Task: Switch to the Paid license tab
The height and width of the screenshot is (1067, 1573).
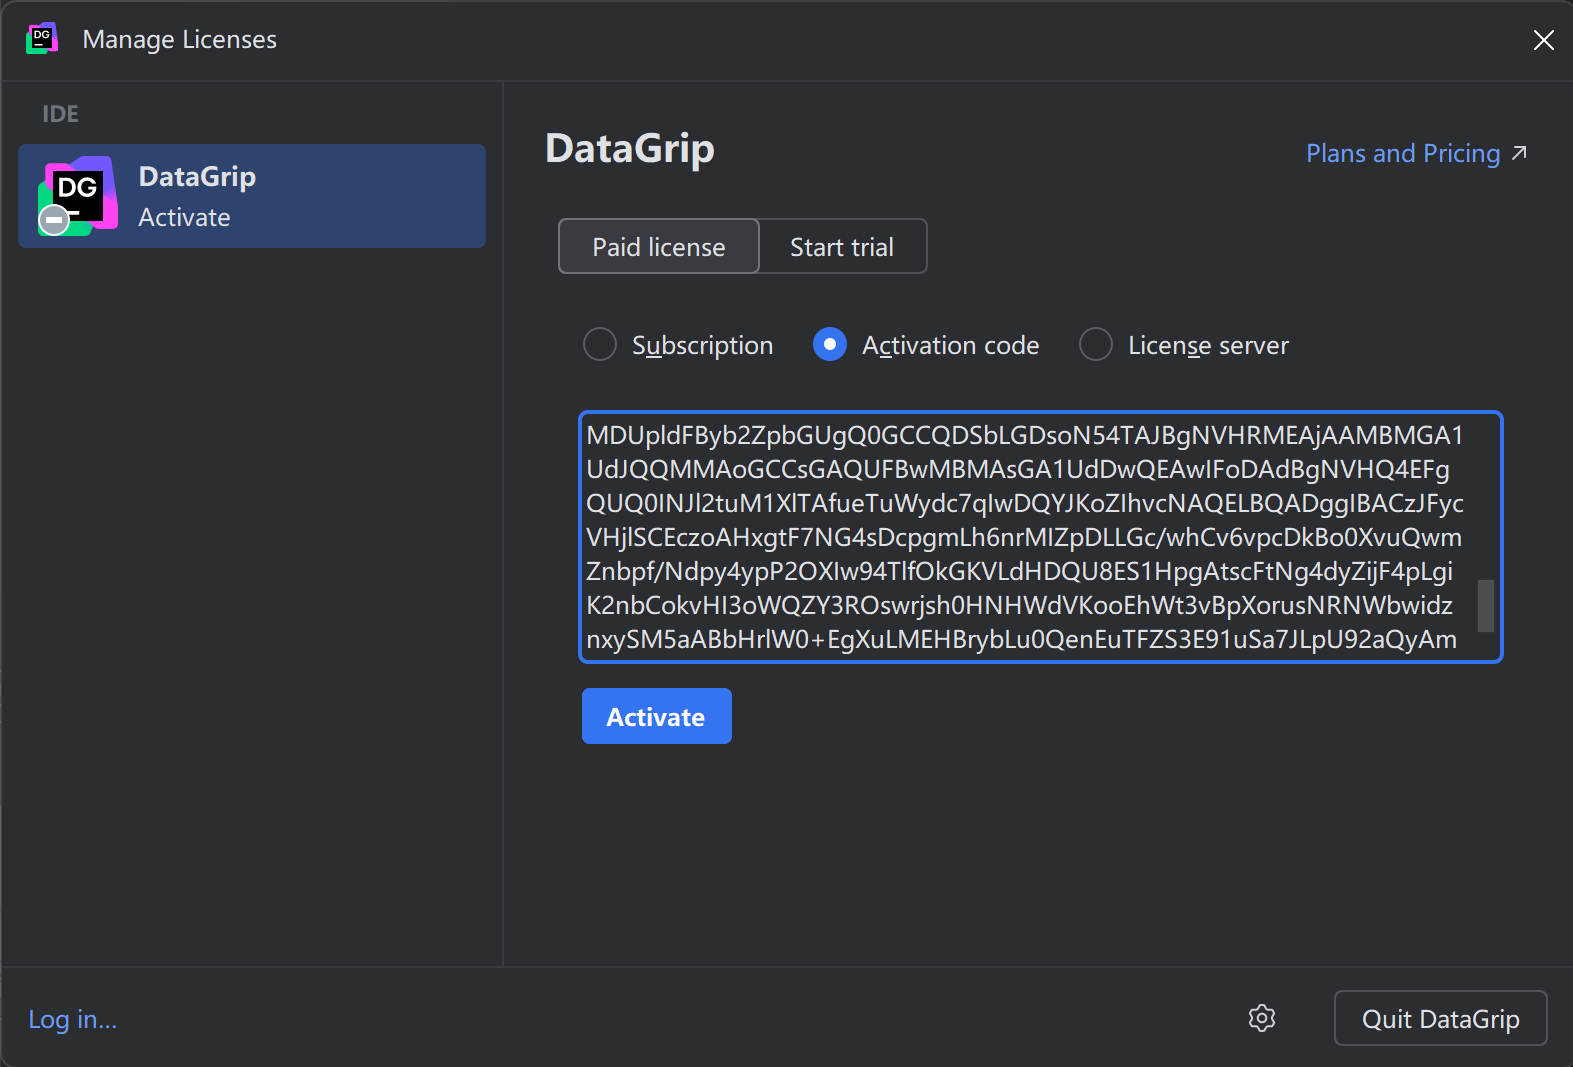Action: [659, 247]
